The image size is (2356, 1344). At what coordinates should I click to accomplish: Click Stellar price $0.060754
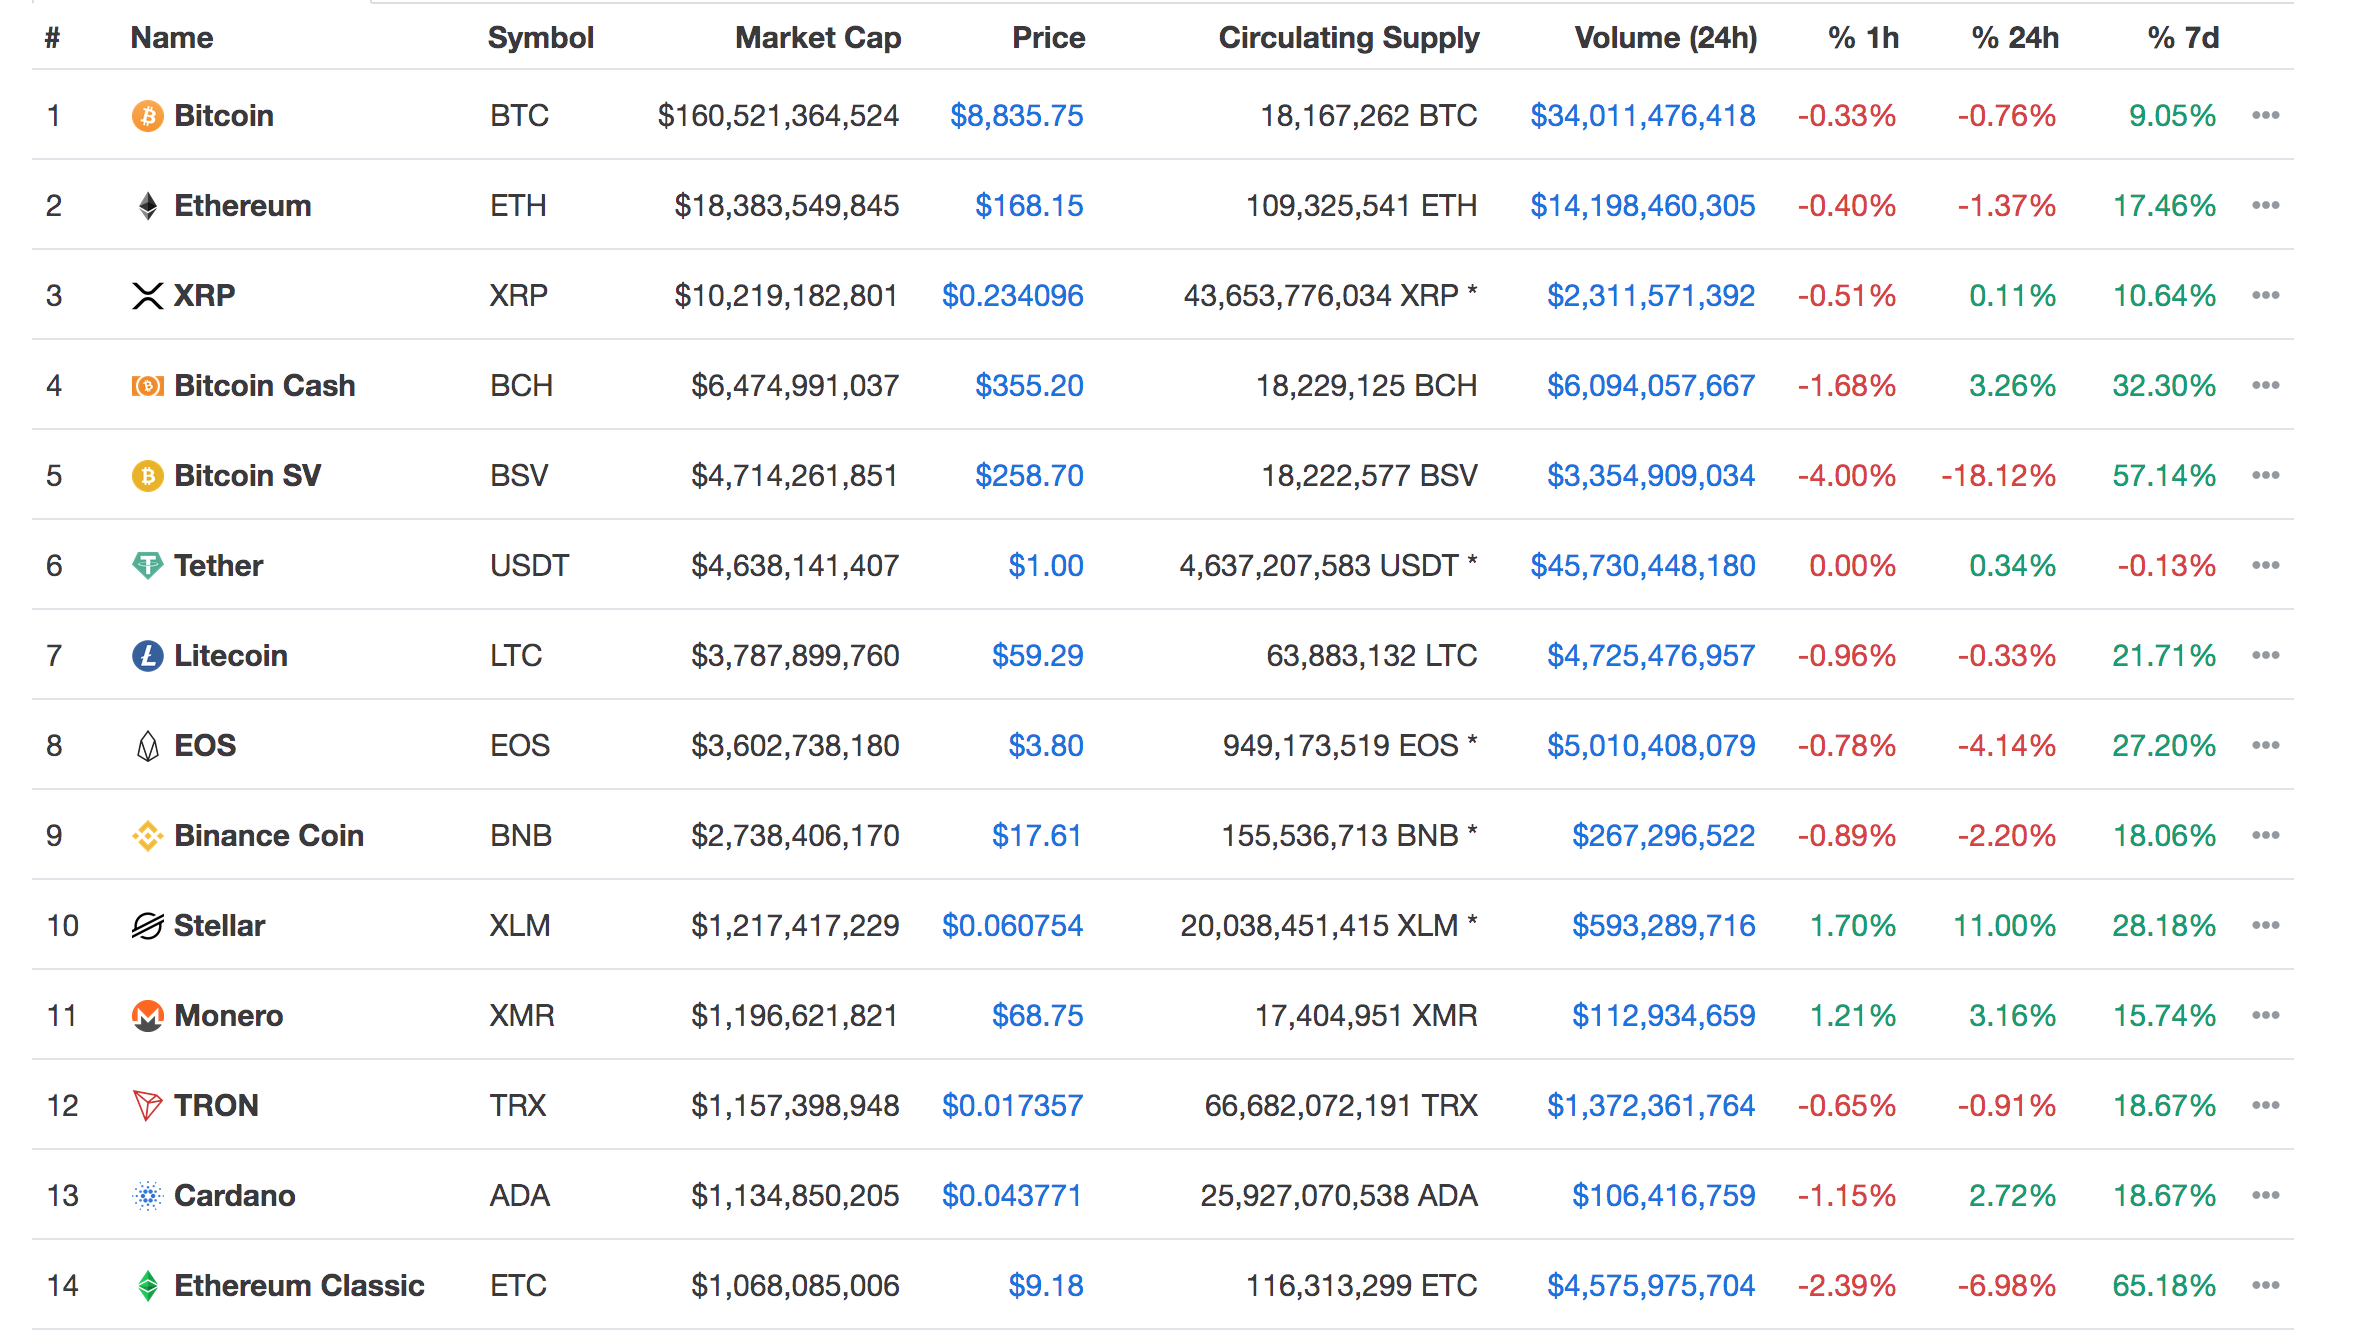point(1013,926)
